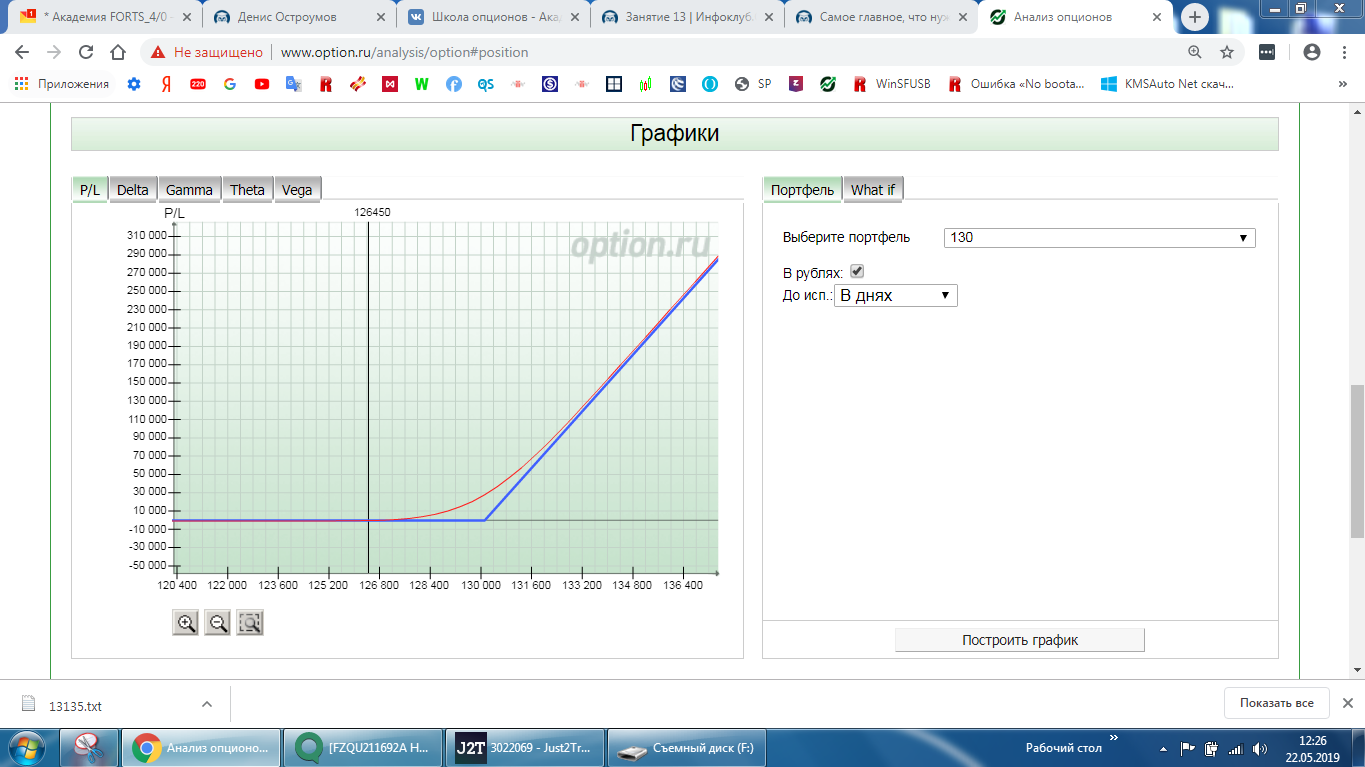
Task: Show hidden system tray icons
Action: click(1162, 748)
